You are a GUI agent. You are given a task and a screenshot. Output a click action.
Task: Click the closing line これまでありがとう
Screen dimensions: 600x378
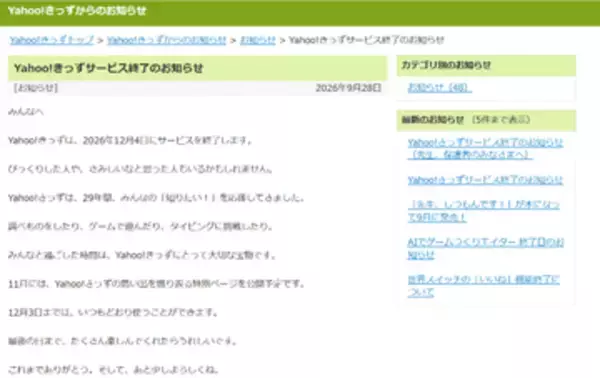coord(113,370)
